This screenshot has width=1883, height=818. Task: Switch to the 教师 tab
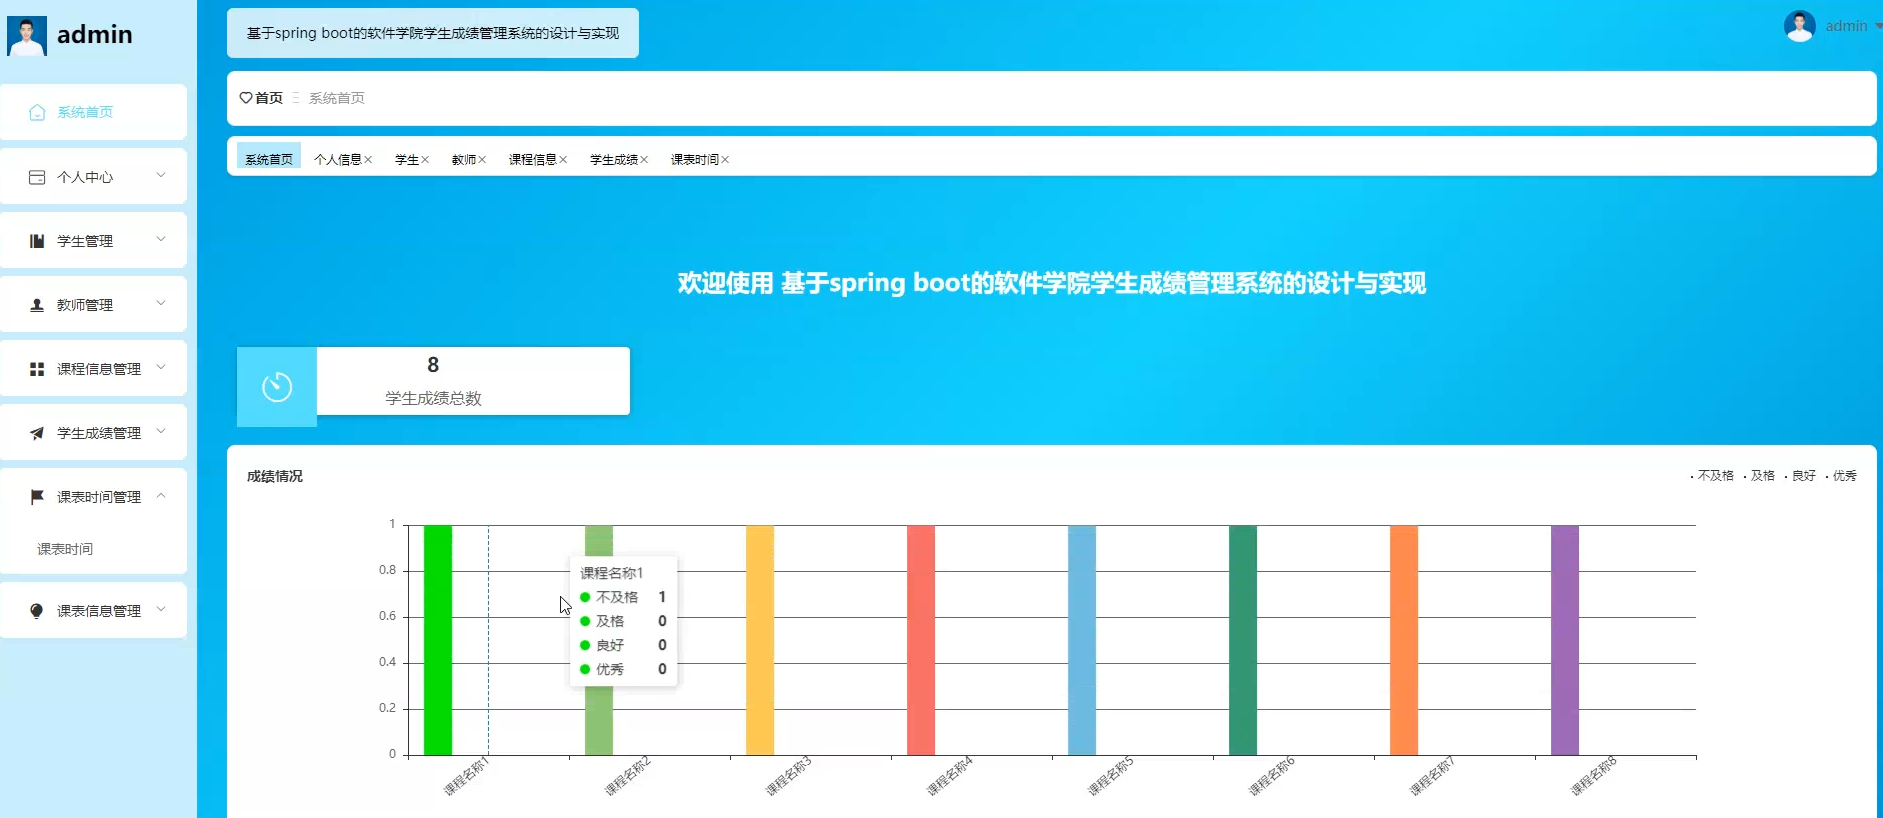pyautogui.click(x=464, y=160)
